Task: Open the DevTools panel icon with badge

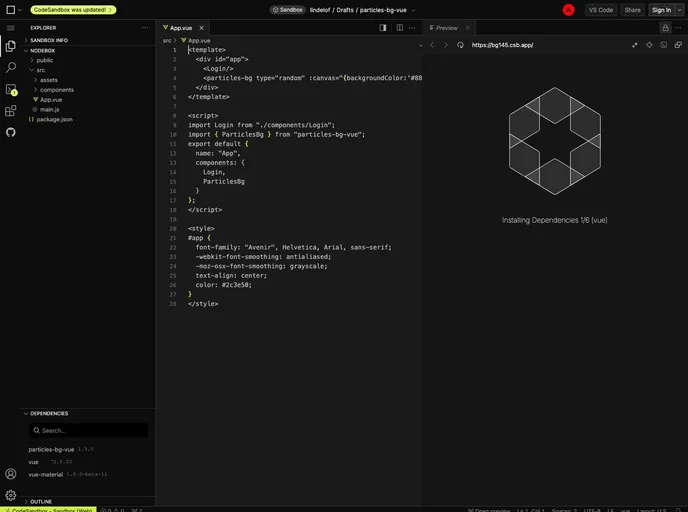Action: pos(11,90)
